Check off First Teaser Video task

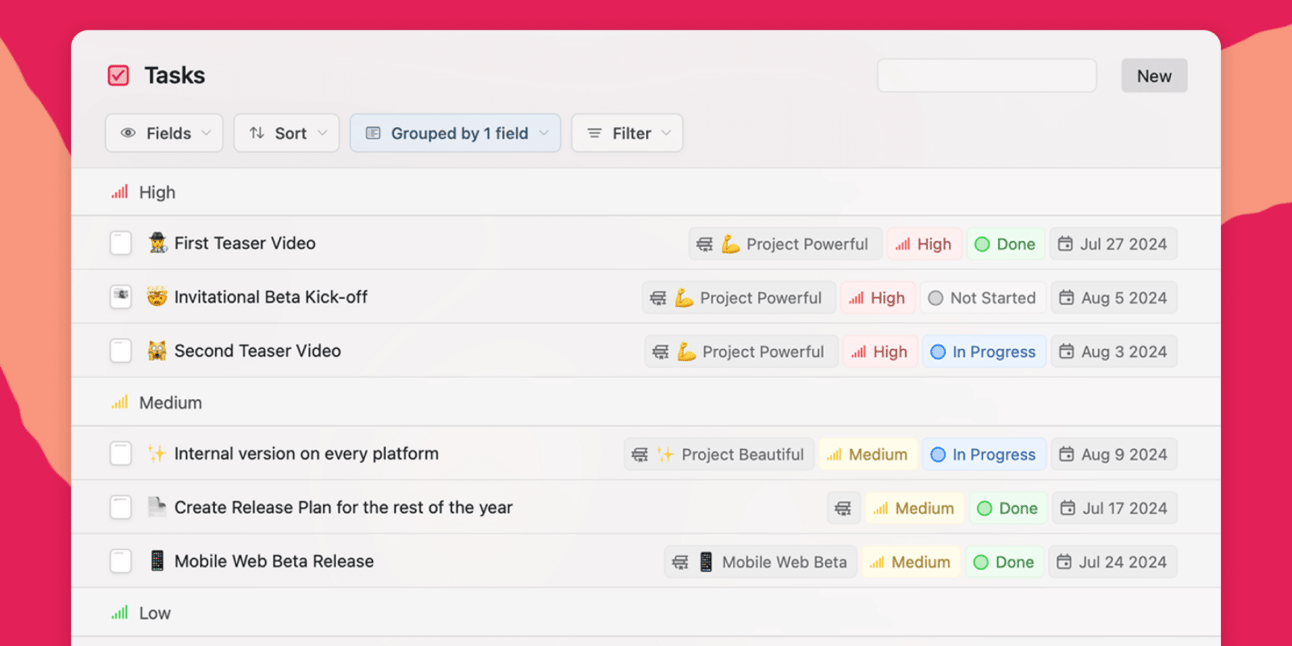(121, 243)
